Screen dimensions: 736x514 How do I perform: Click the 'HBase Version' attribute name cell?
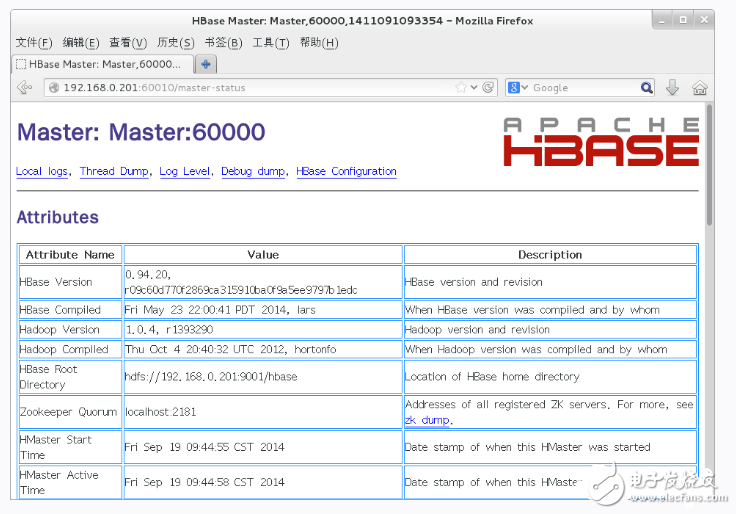point(70,282)
